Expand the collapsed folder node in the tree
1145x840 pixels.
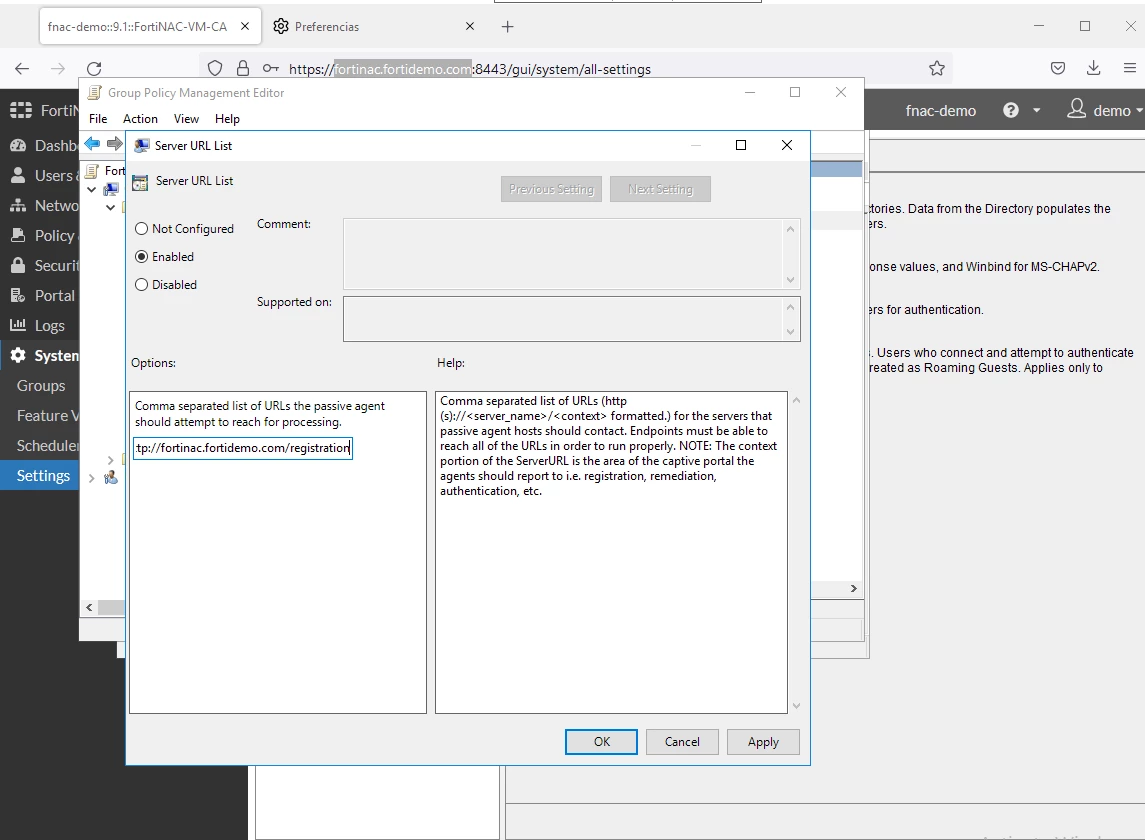(110, 460)
